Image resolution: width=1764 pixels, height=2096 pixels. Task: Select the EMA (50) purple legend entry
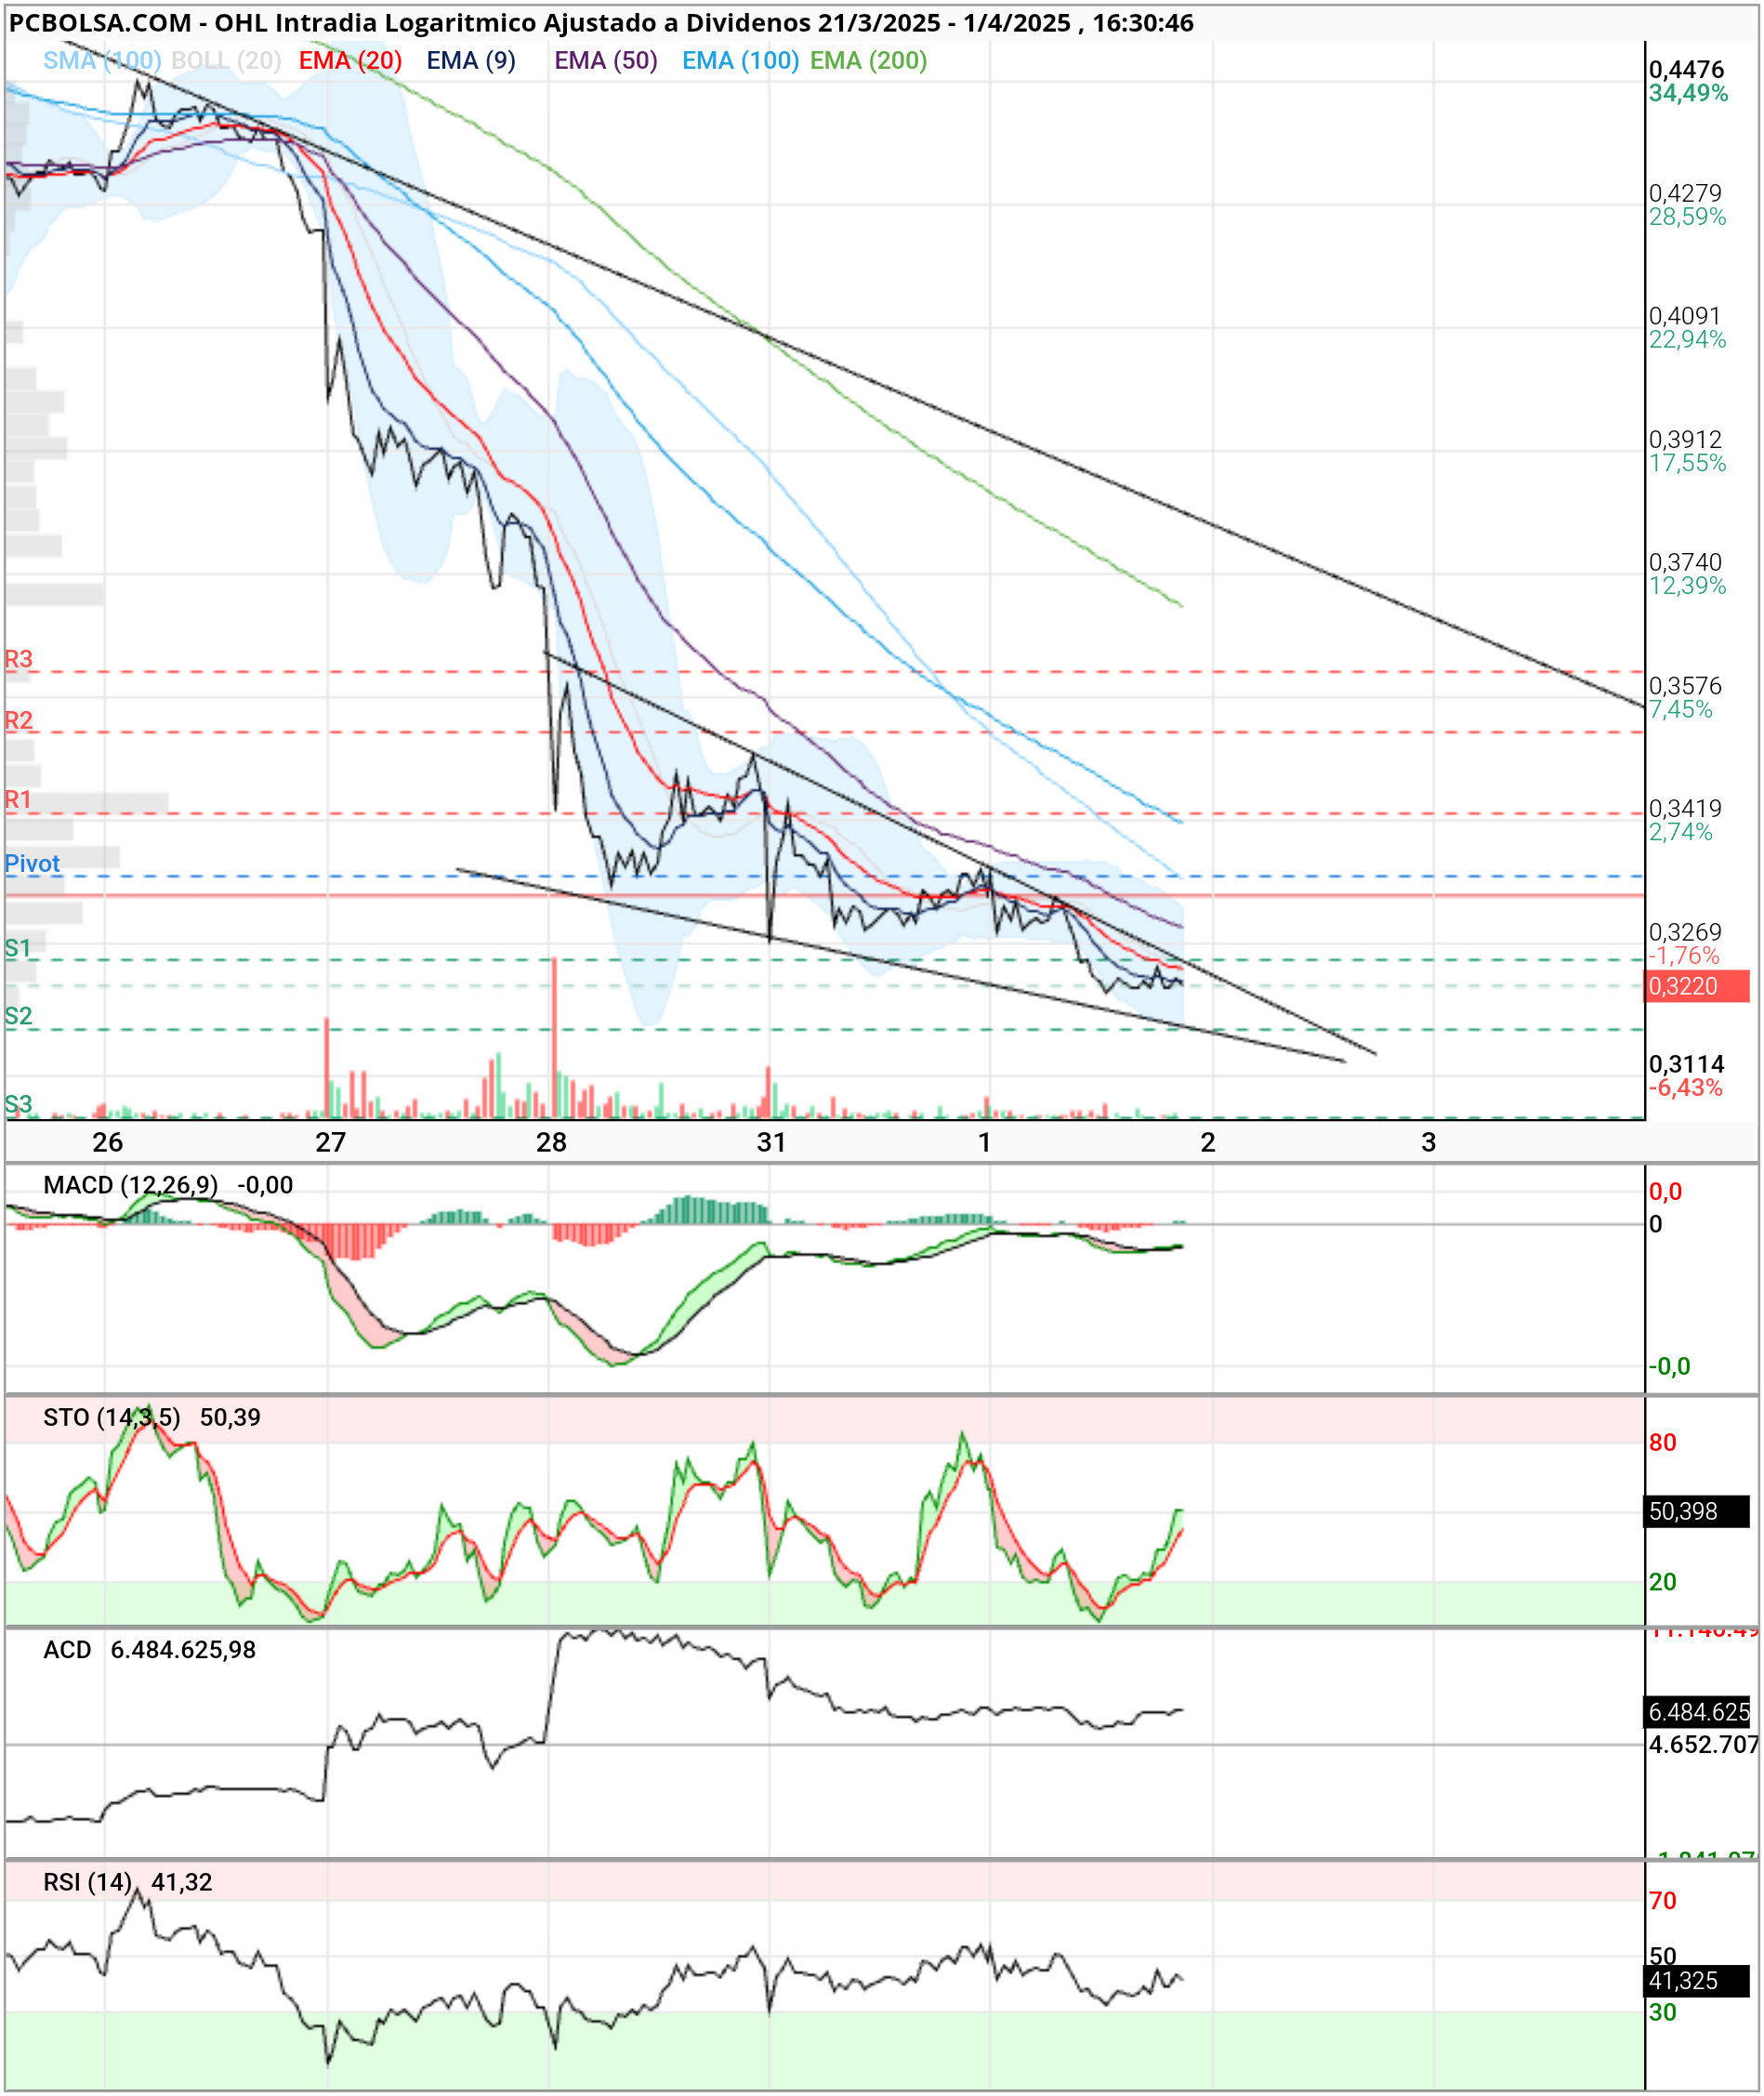[x=606, y=61]
